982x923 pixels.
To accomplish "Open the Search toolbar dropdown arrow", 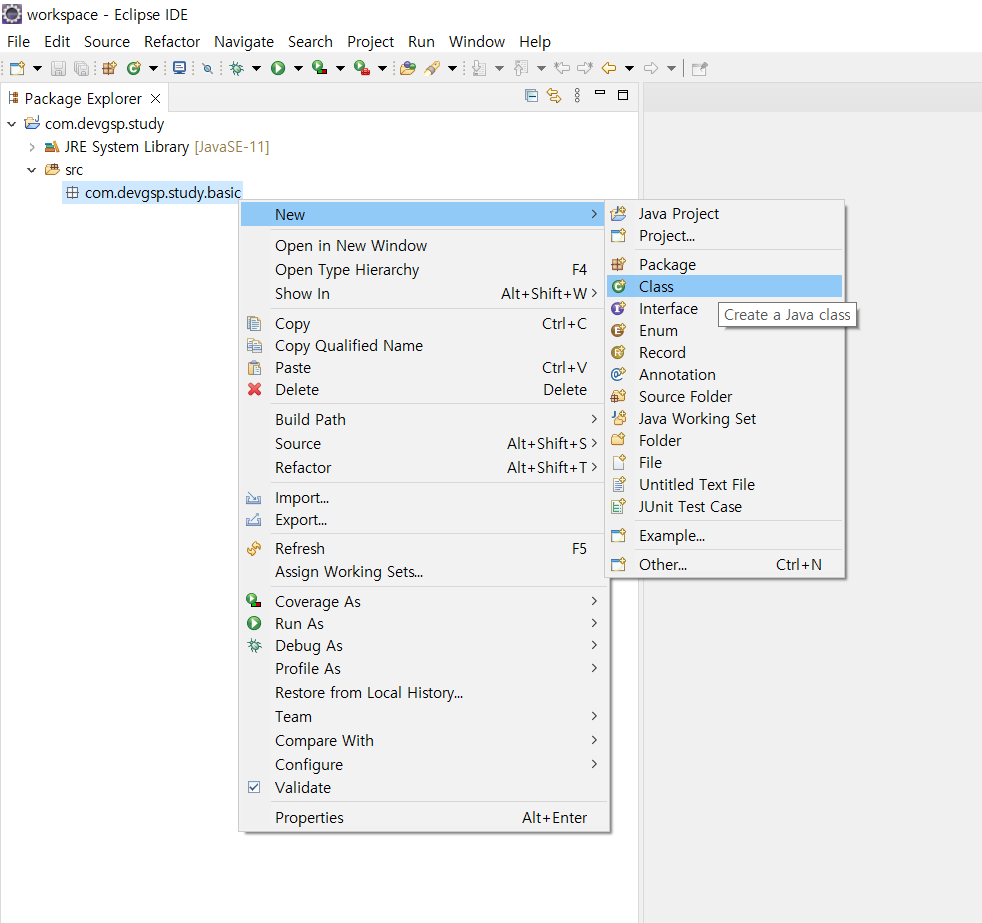I will tap(452, 68).
